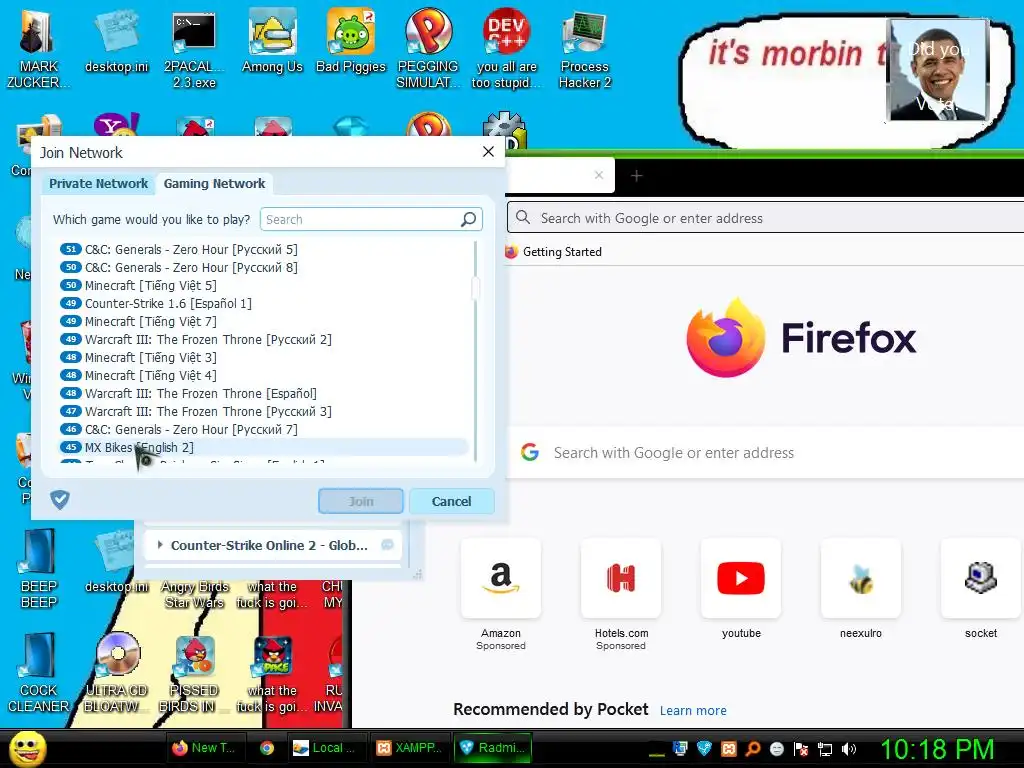Viewport: 1024px width, 768px height.
Task: Open chat bubble for Counter-Strike Online 2
Action: pyautogui.click(x=387, y=545)
